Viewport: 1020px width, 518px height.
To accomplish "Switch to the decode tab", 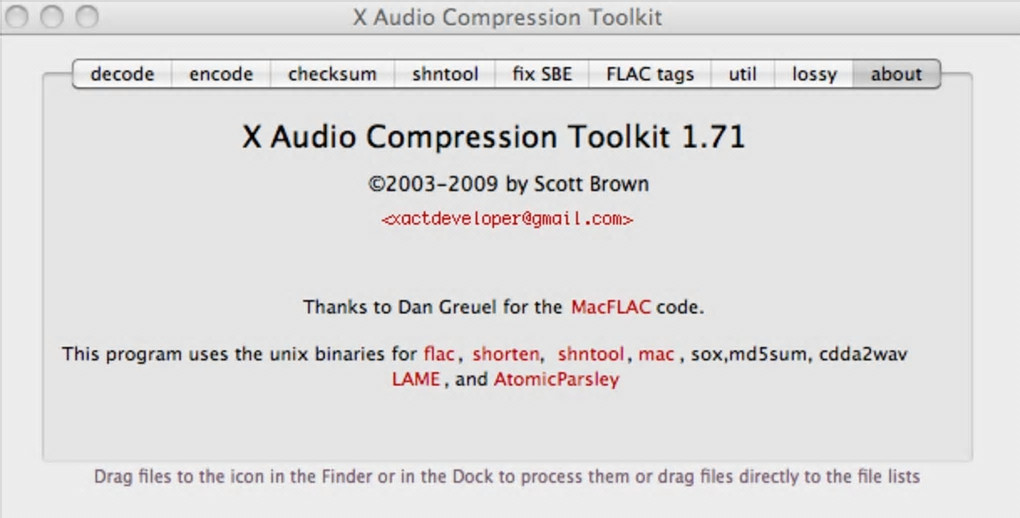I will (122, 74).
